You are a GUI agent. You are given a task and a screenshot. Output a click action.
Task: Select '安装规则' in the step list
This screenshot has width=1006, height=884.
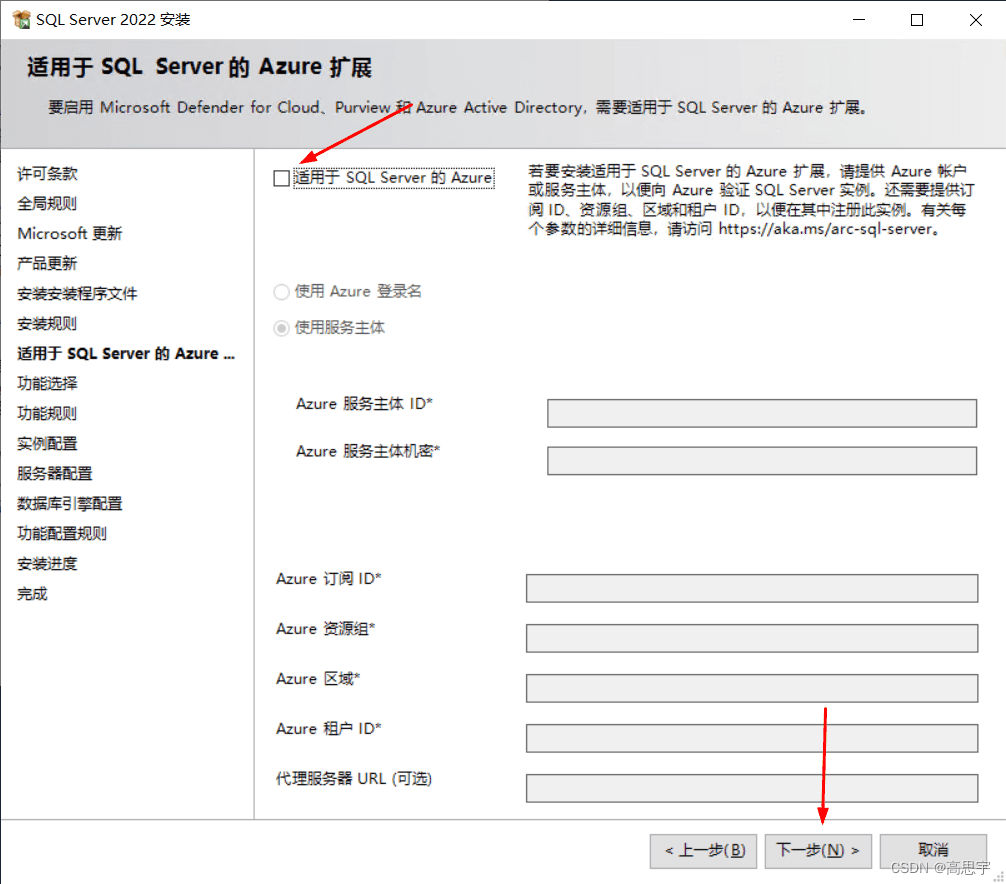click(47, 324)
